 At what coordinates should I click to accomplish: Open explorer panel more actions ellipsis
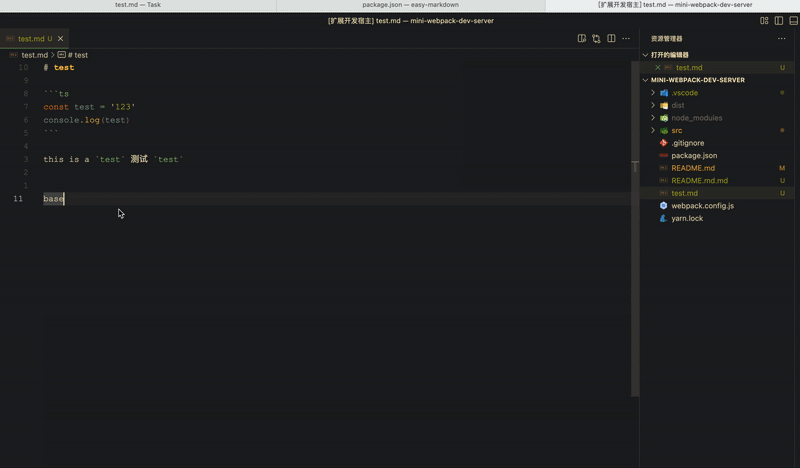click(782, 38)
